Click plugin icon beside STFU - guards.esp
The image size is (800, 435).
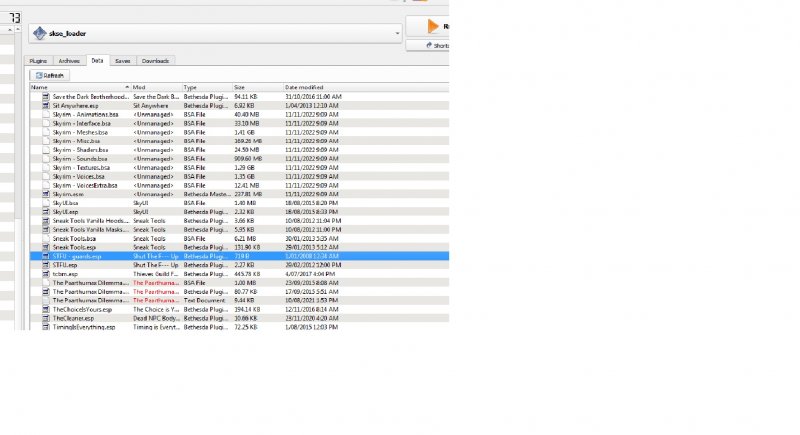pyautogui.click(x=45, y=256)
